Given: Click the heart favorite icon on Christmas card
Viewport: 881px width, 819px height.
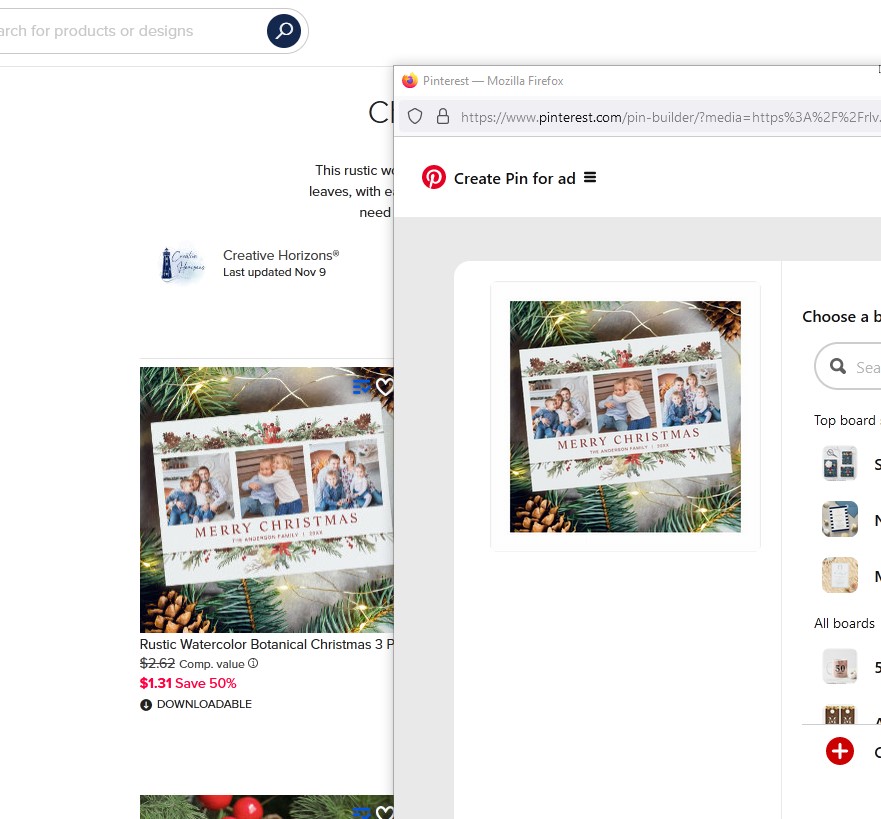Looking at the screenshot, I should click(385, 386).
